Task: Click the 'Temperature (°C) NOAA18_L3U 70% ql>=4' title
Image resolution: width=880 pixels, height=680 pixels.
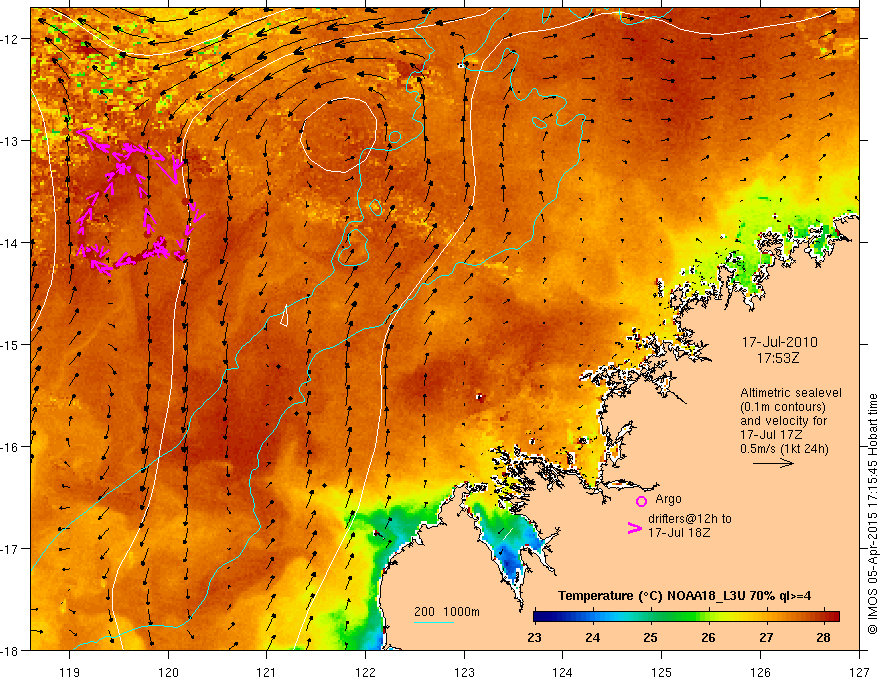Action: [x=684, y=596]
